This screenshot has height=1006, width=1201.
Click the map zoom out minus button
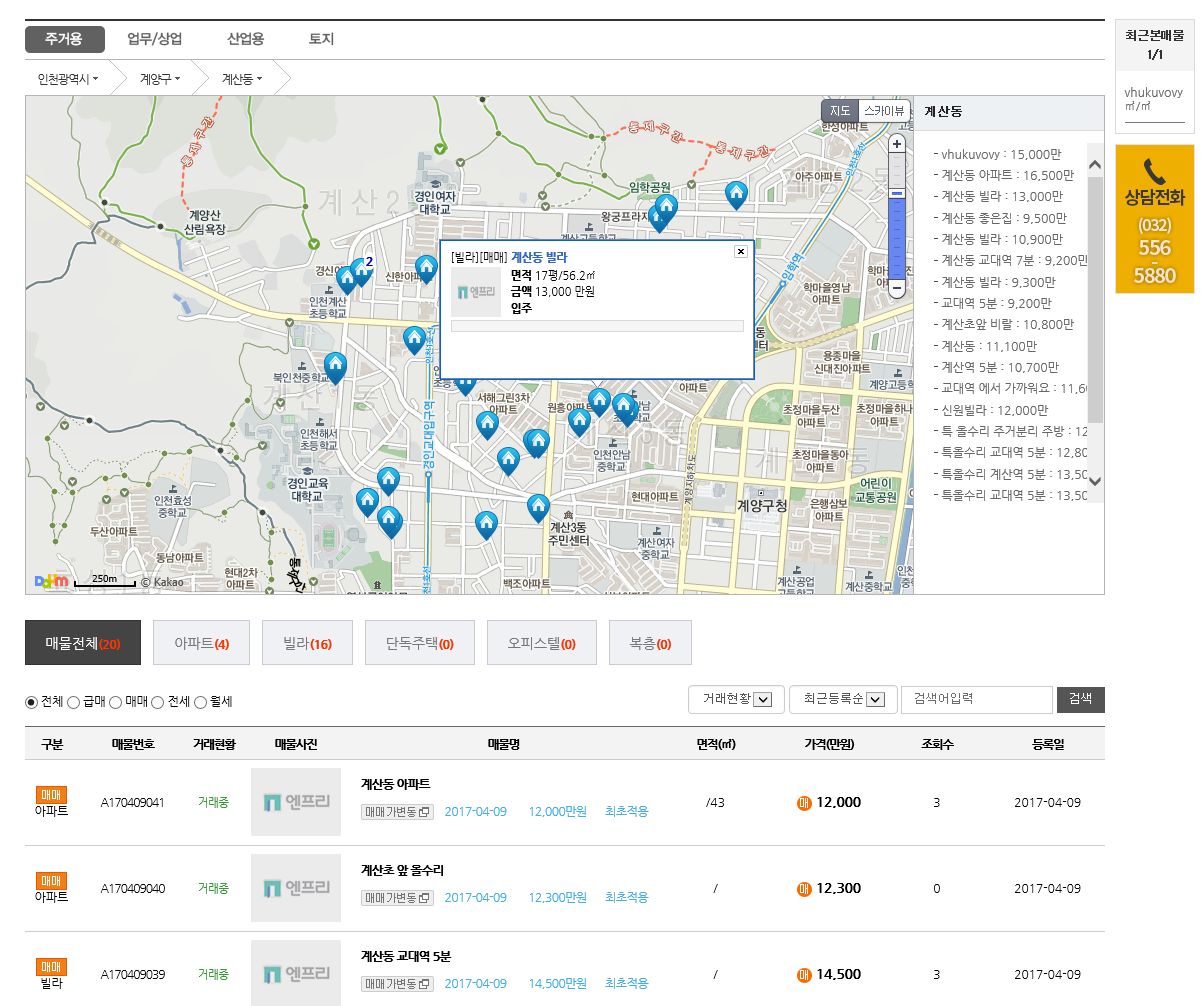click(x=897, y=288)
